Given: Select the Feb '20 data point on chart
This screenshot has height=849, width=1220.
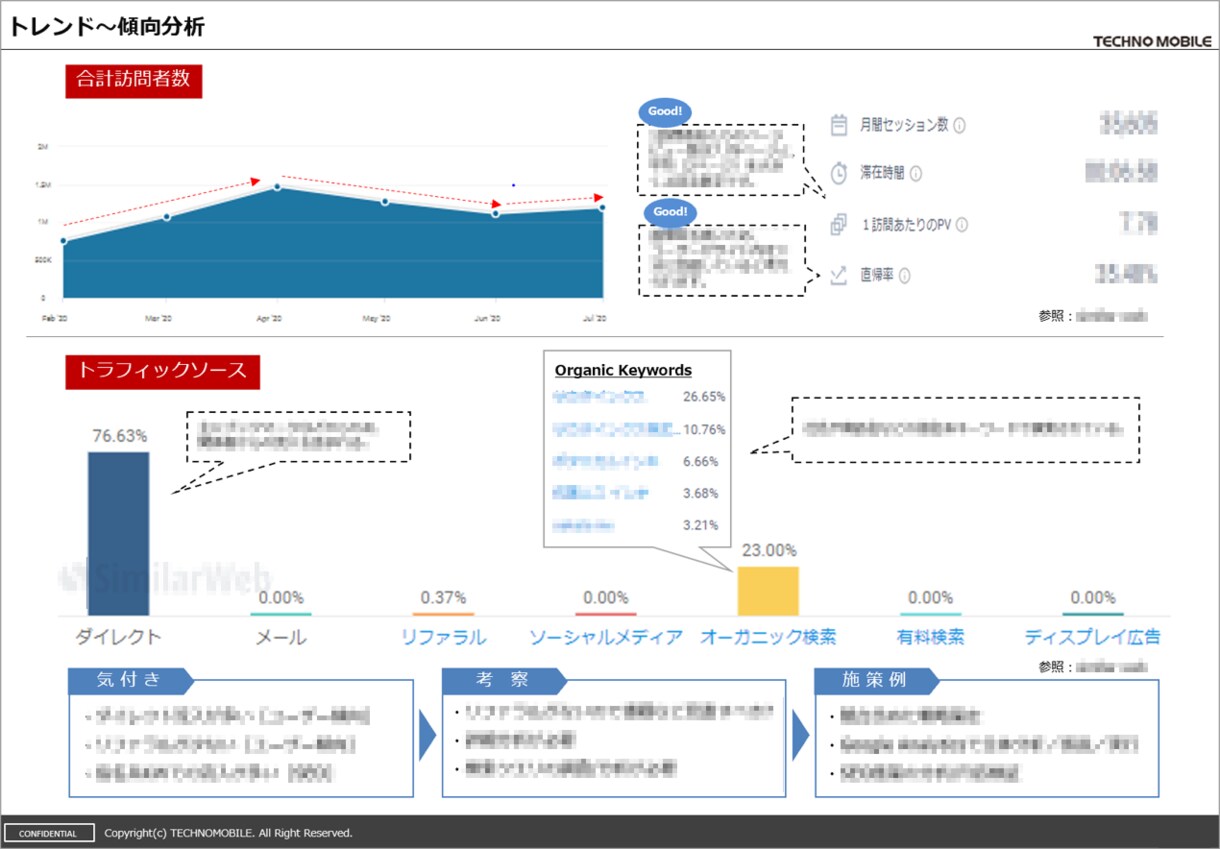Looking at the screenshot, I should click(63, 241).
